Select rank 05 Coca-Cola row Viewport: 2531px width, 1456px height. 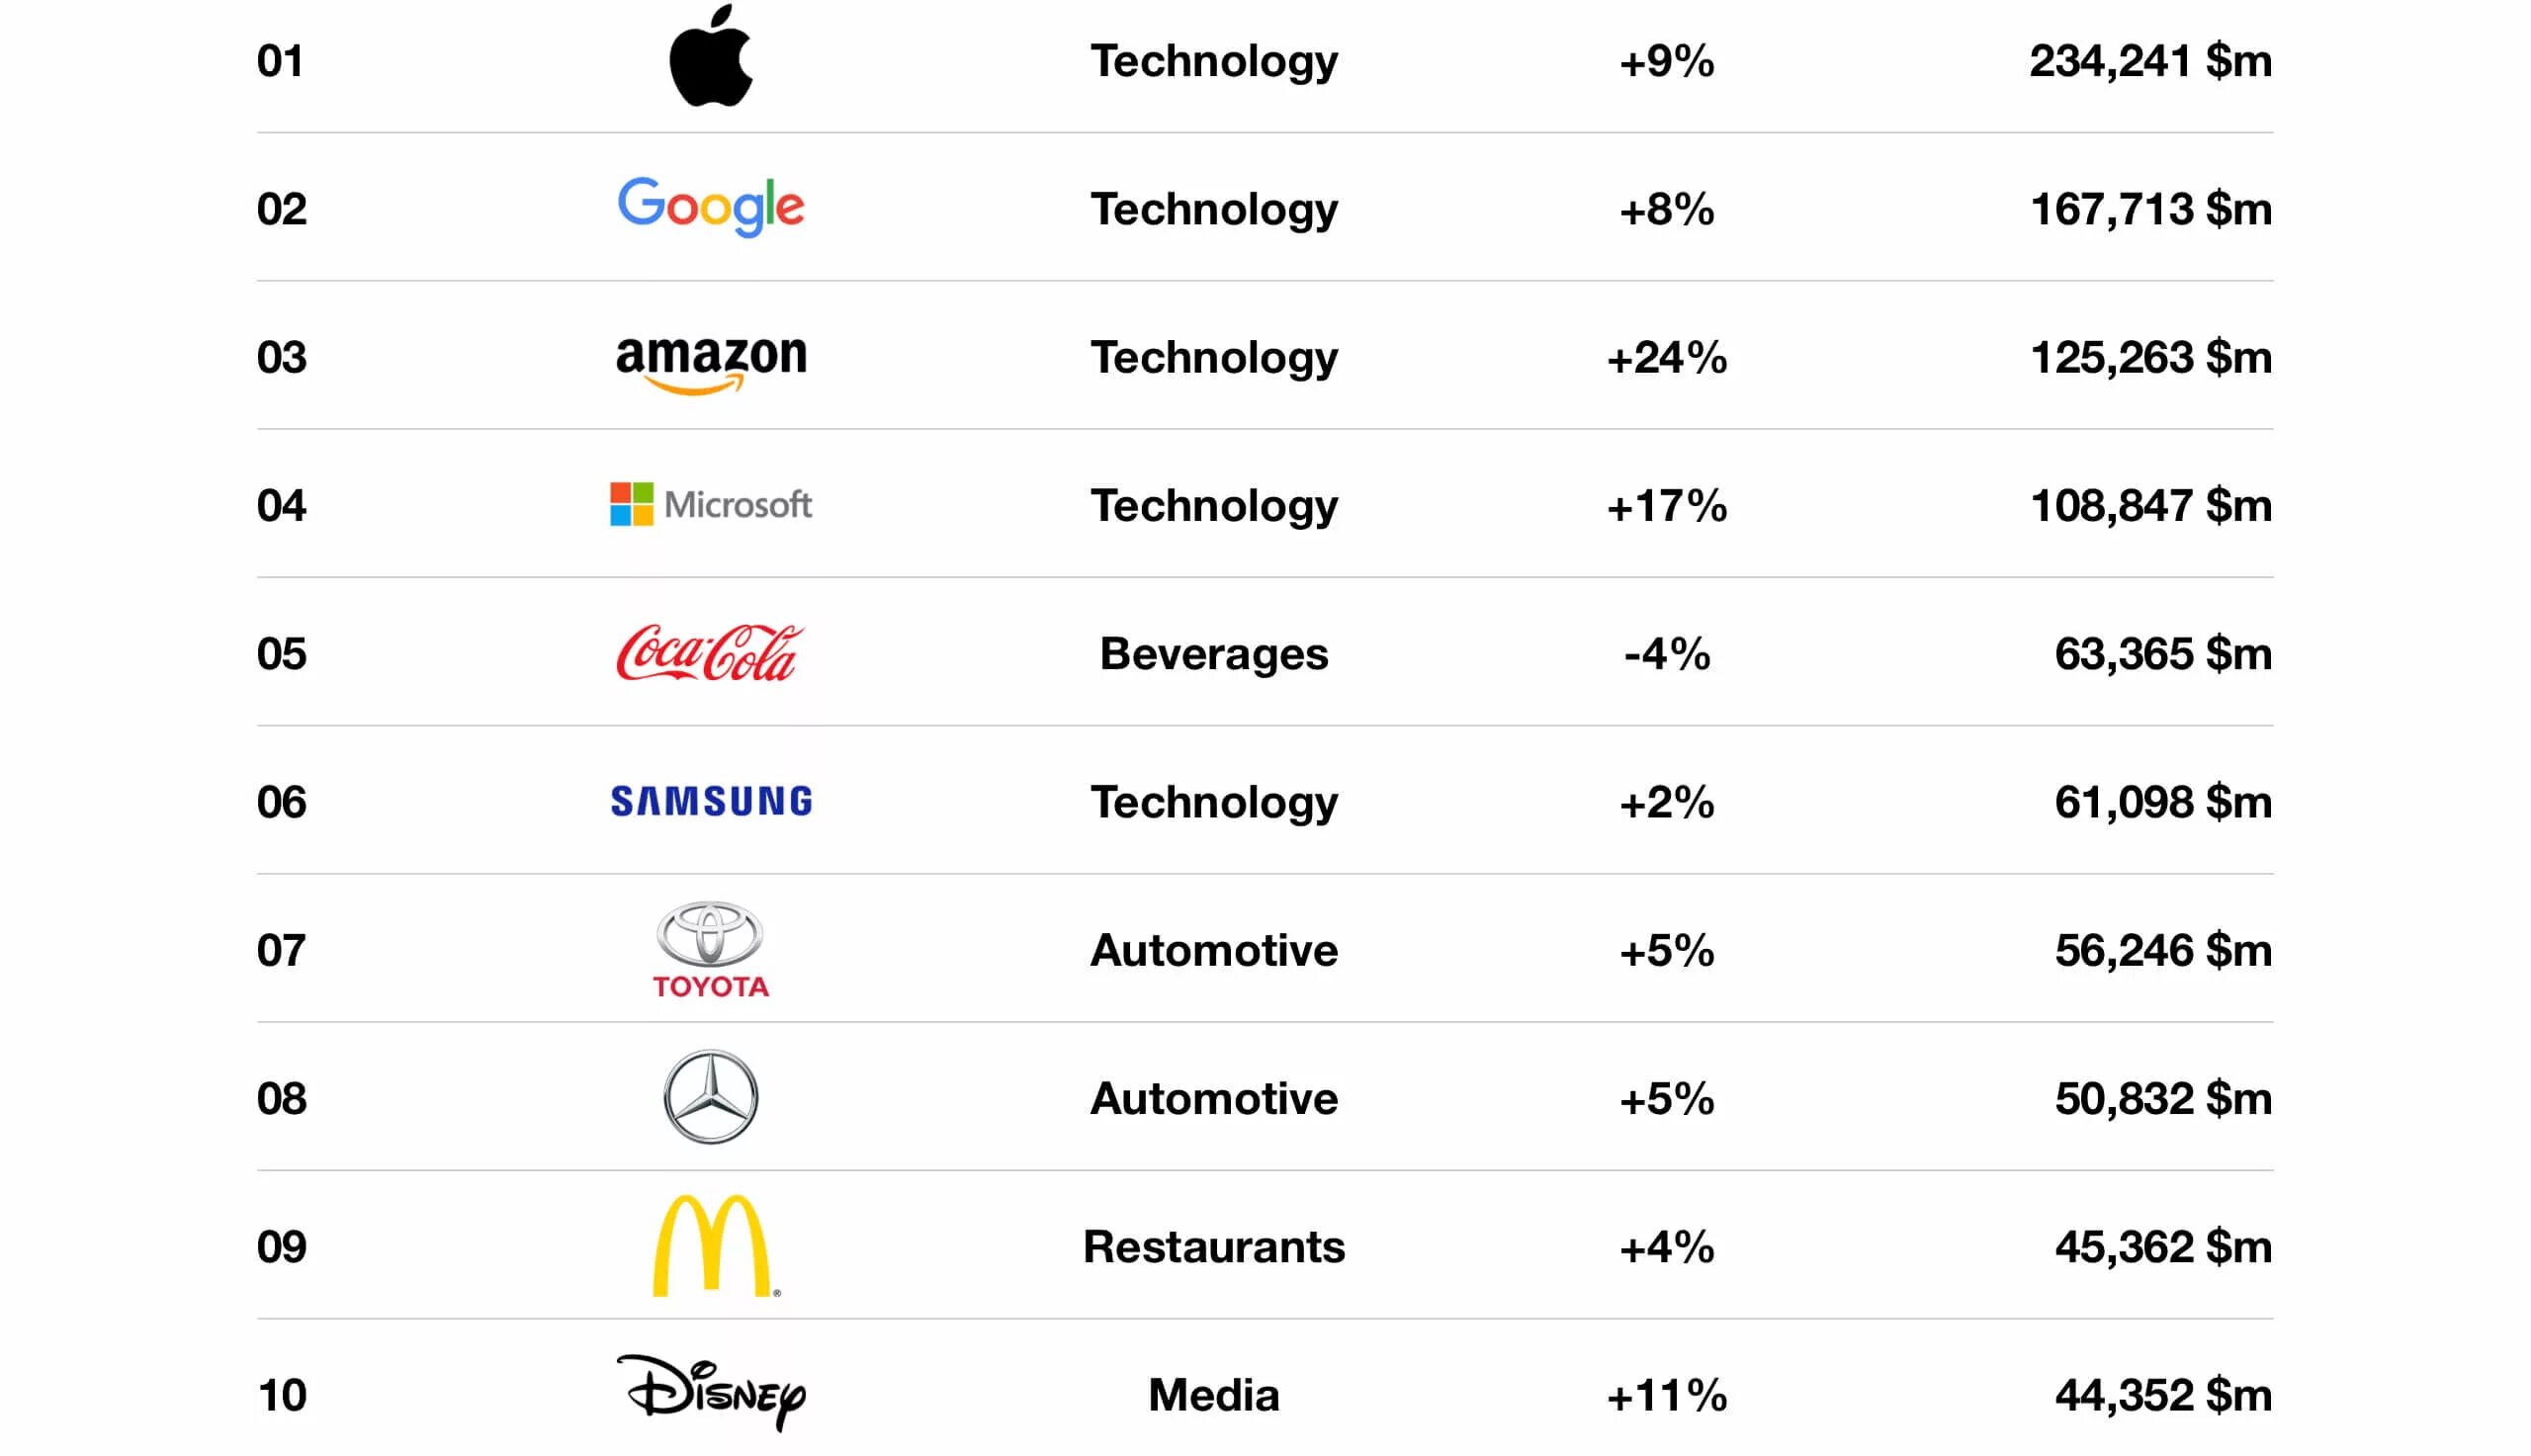click(x=1265, y=651)
